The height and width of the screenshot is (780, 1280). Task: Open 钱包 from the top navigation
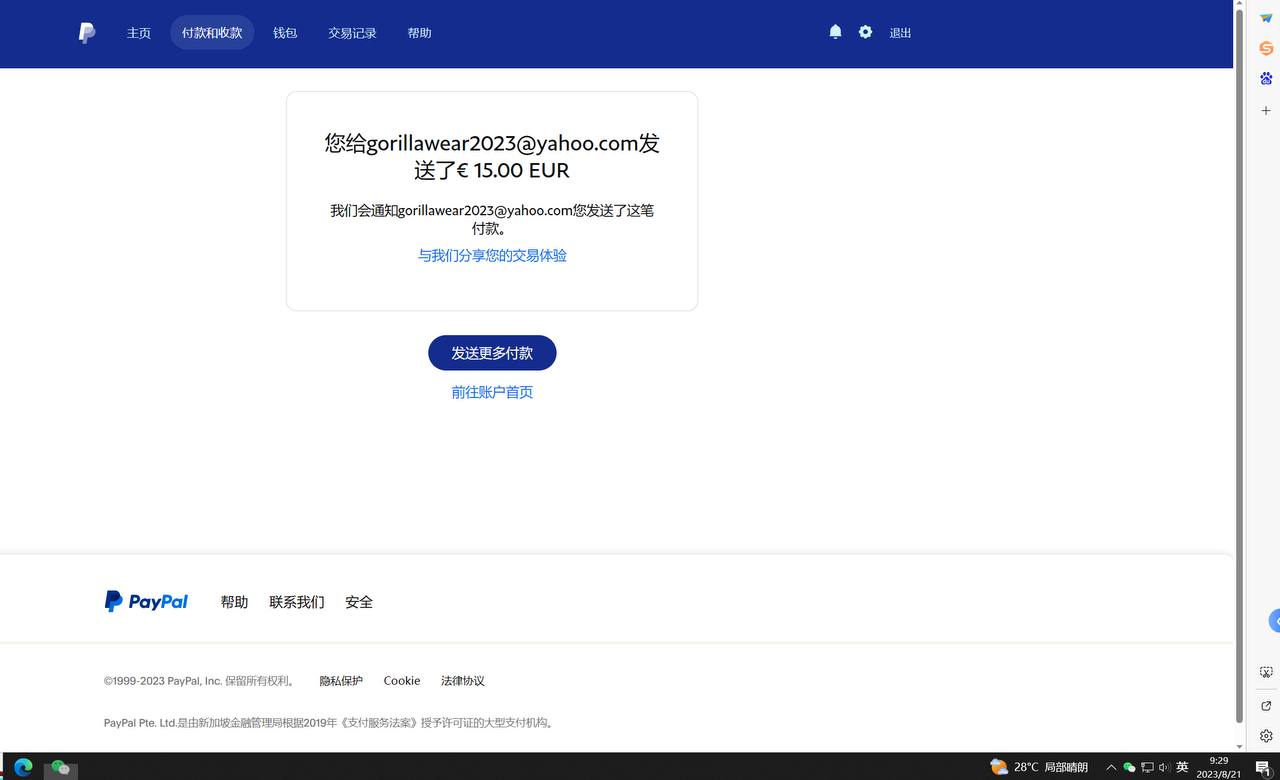click(x=285, y=33)
